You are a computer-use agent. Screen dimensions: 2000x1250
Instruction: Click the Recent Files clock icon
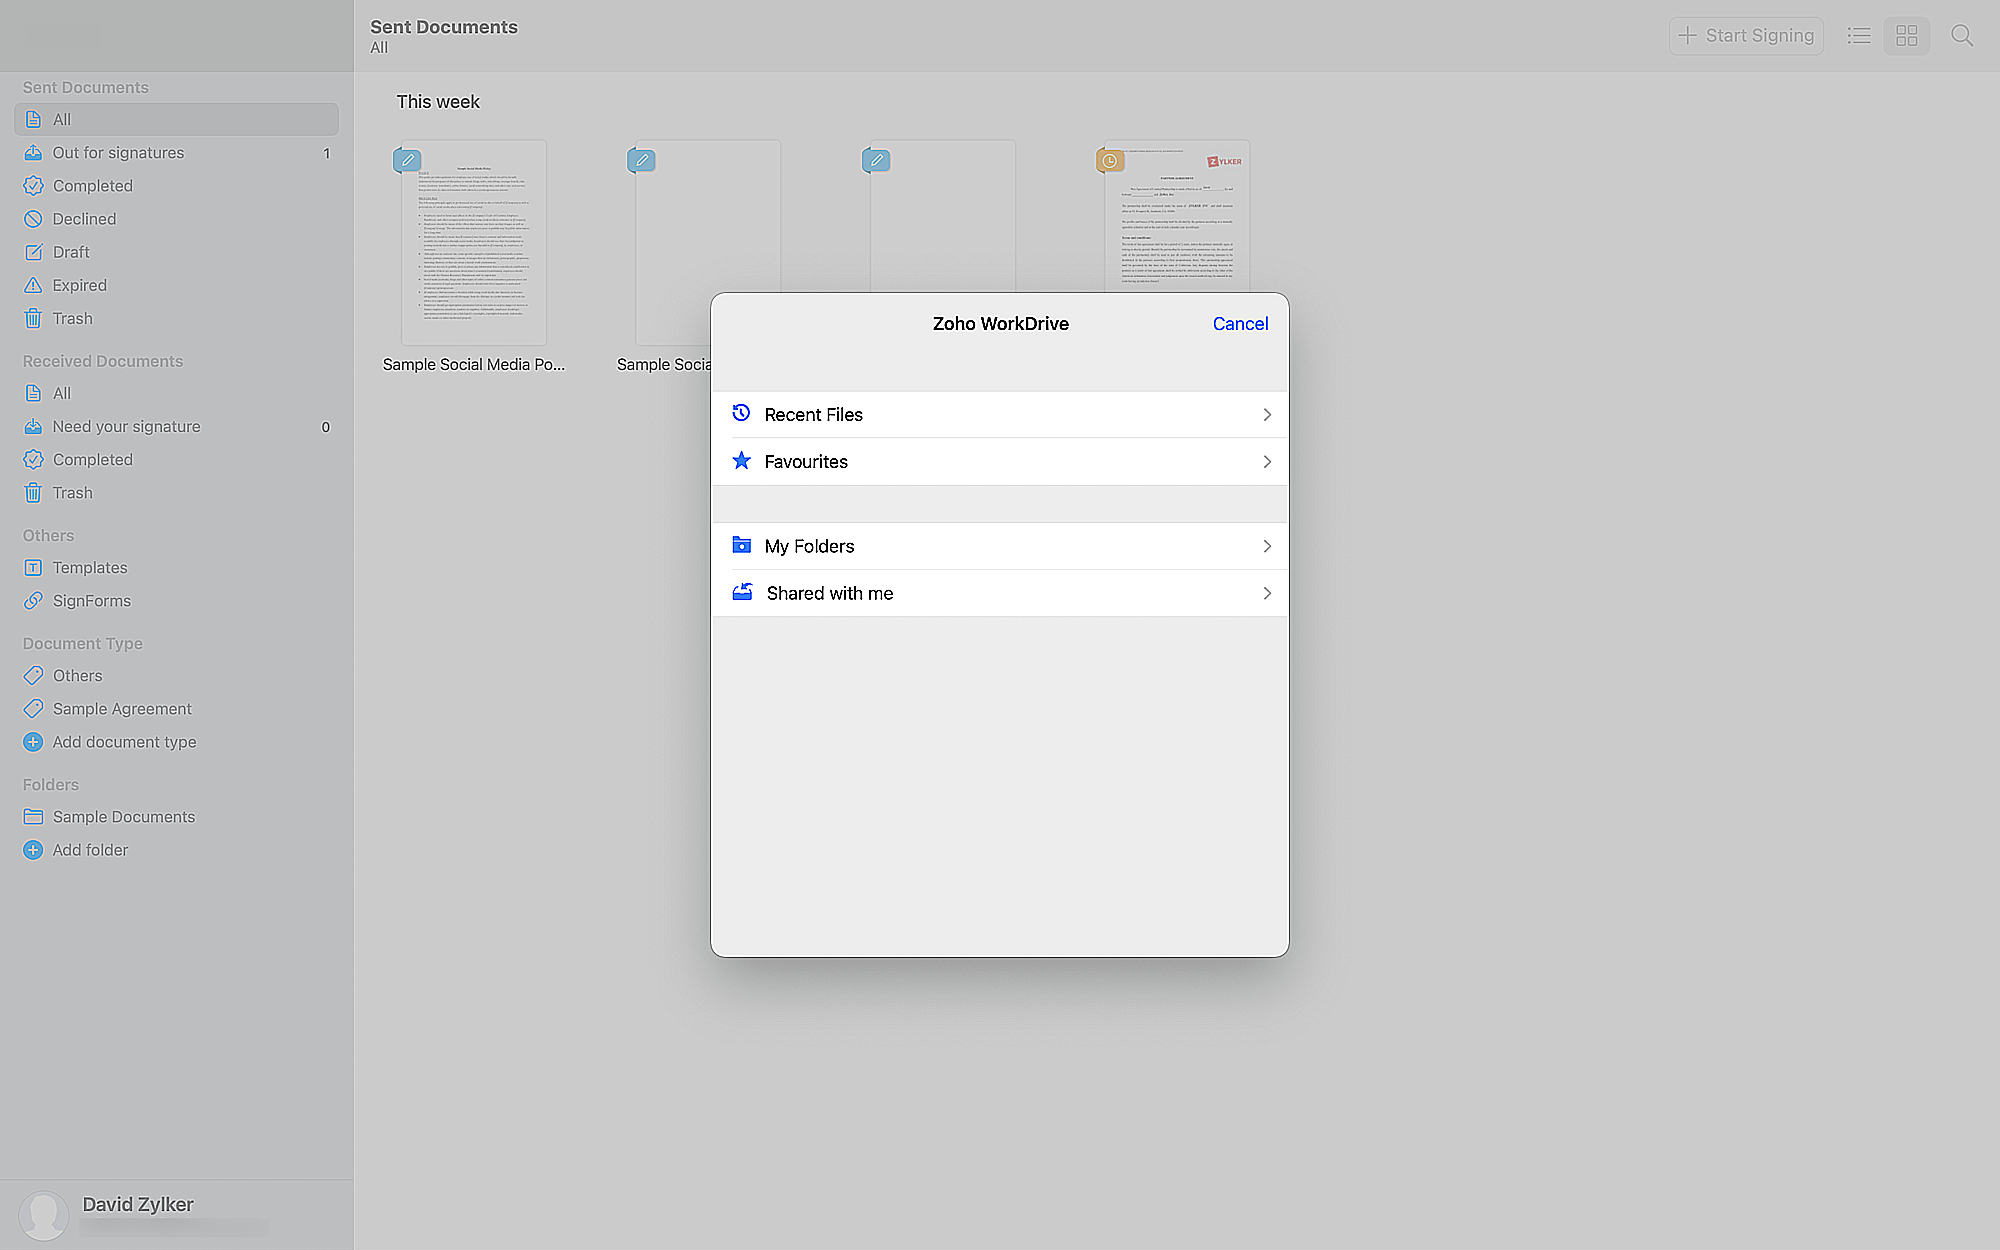tap(741, 413)
